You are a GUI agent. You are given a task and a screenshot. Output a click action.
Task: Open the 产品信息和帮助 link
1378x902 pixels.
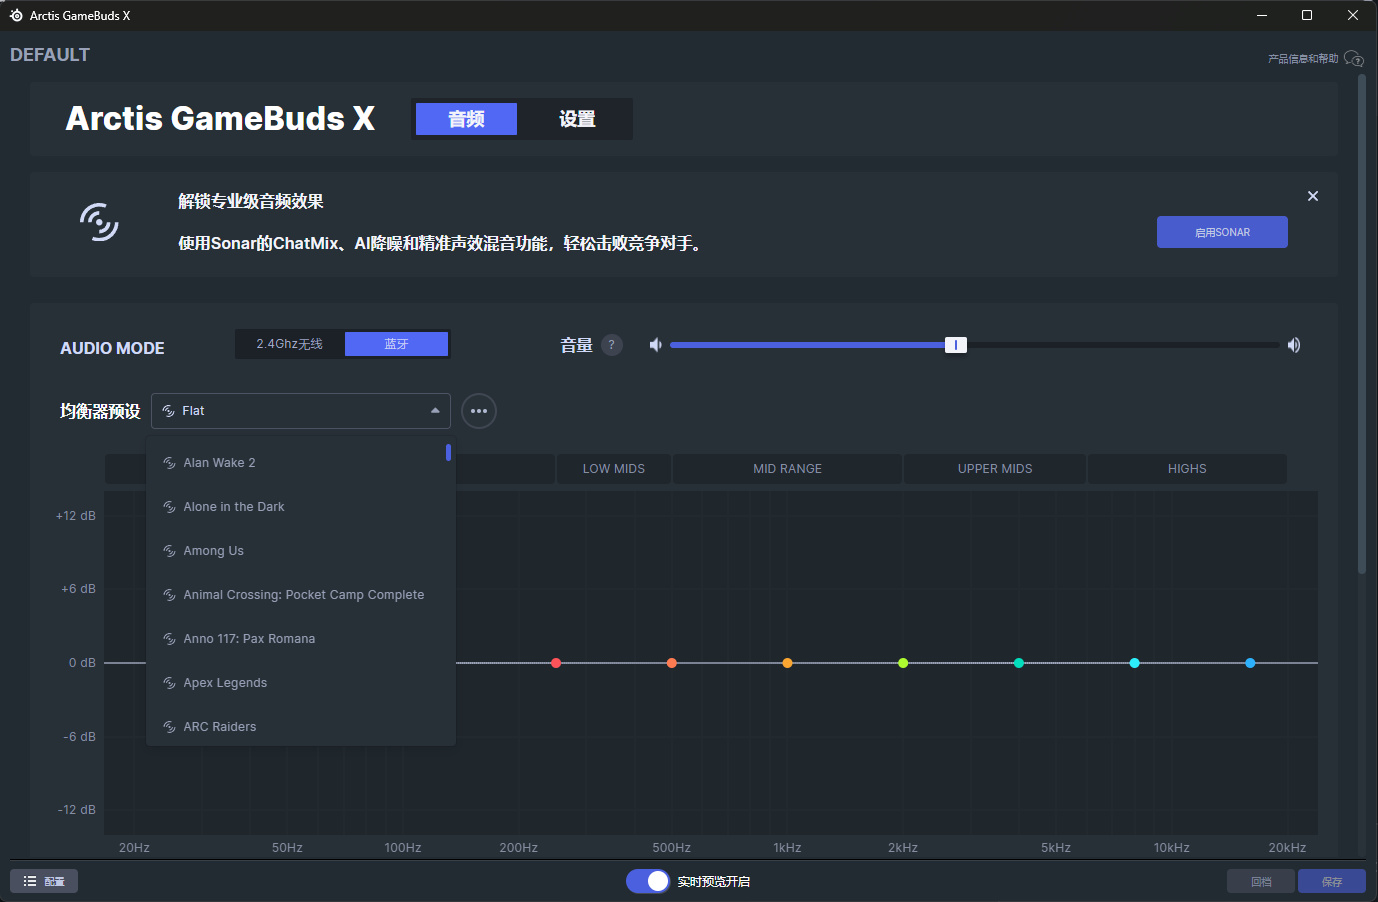coord(1303,59)
